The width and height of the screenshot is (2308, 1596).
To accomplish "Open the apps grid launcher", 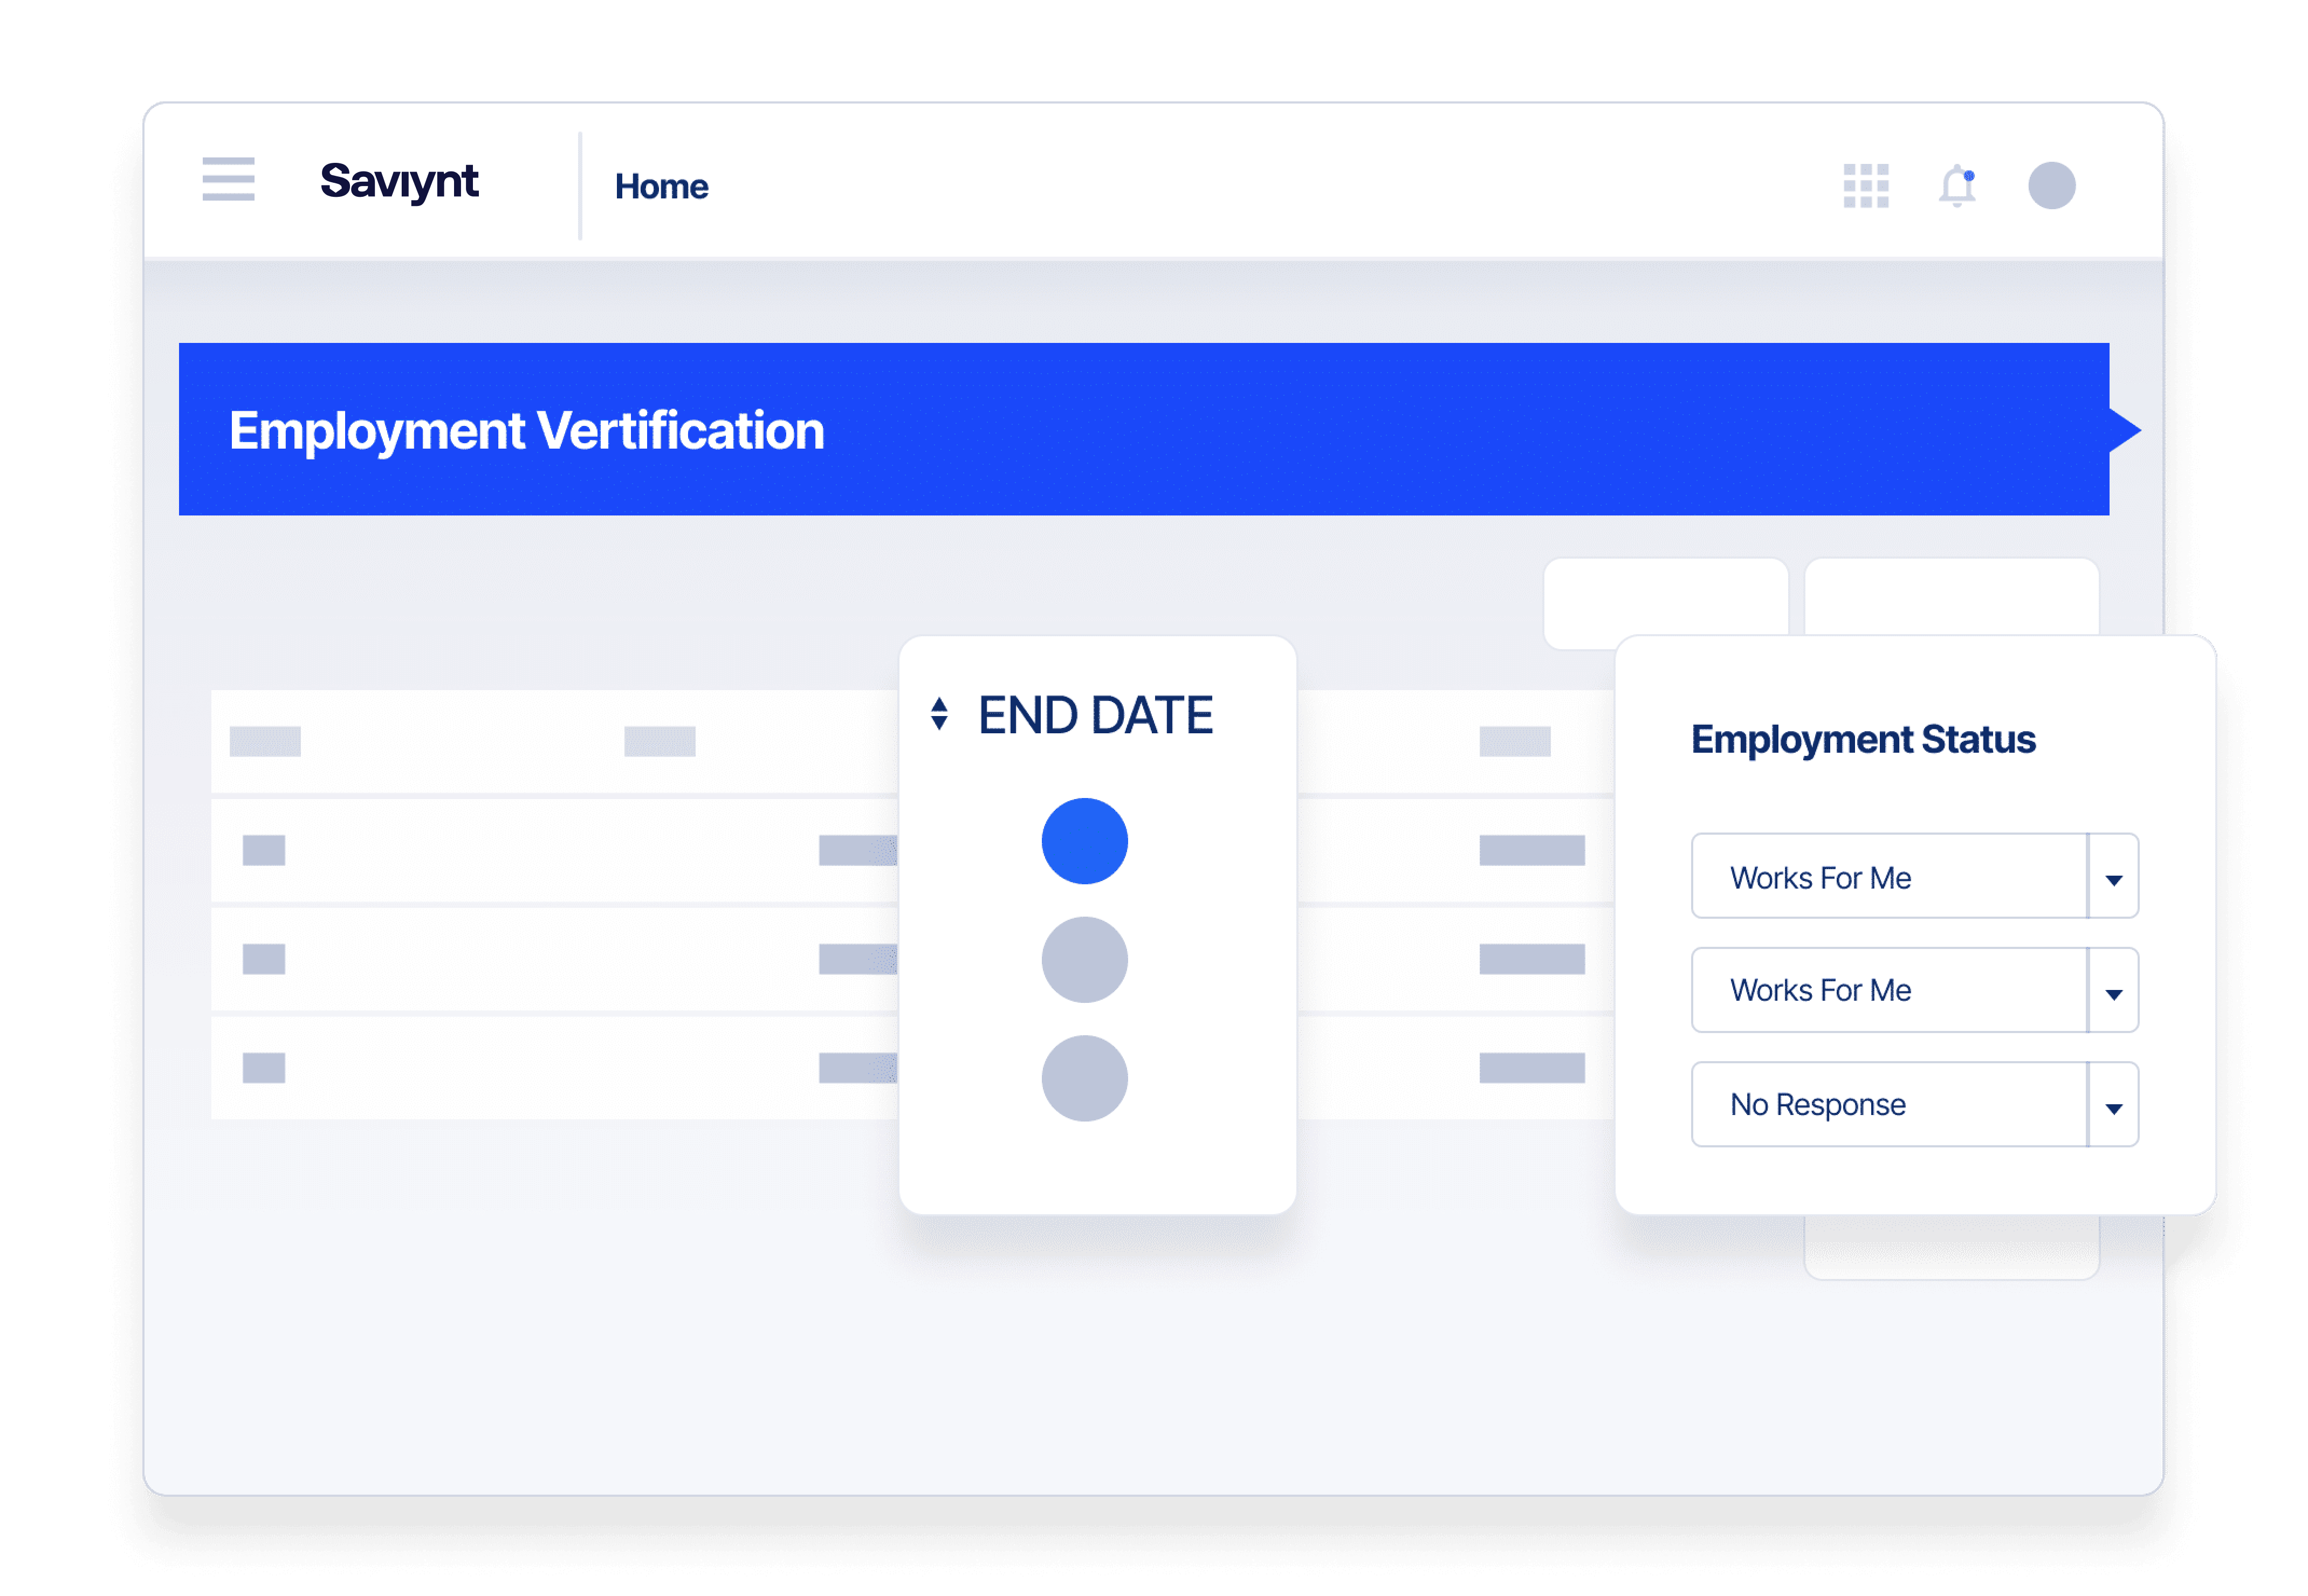I will pyautogui.click(x=1866, y=184).
